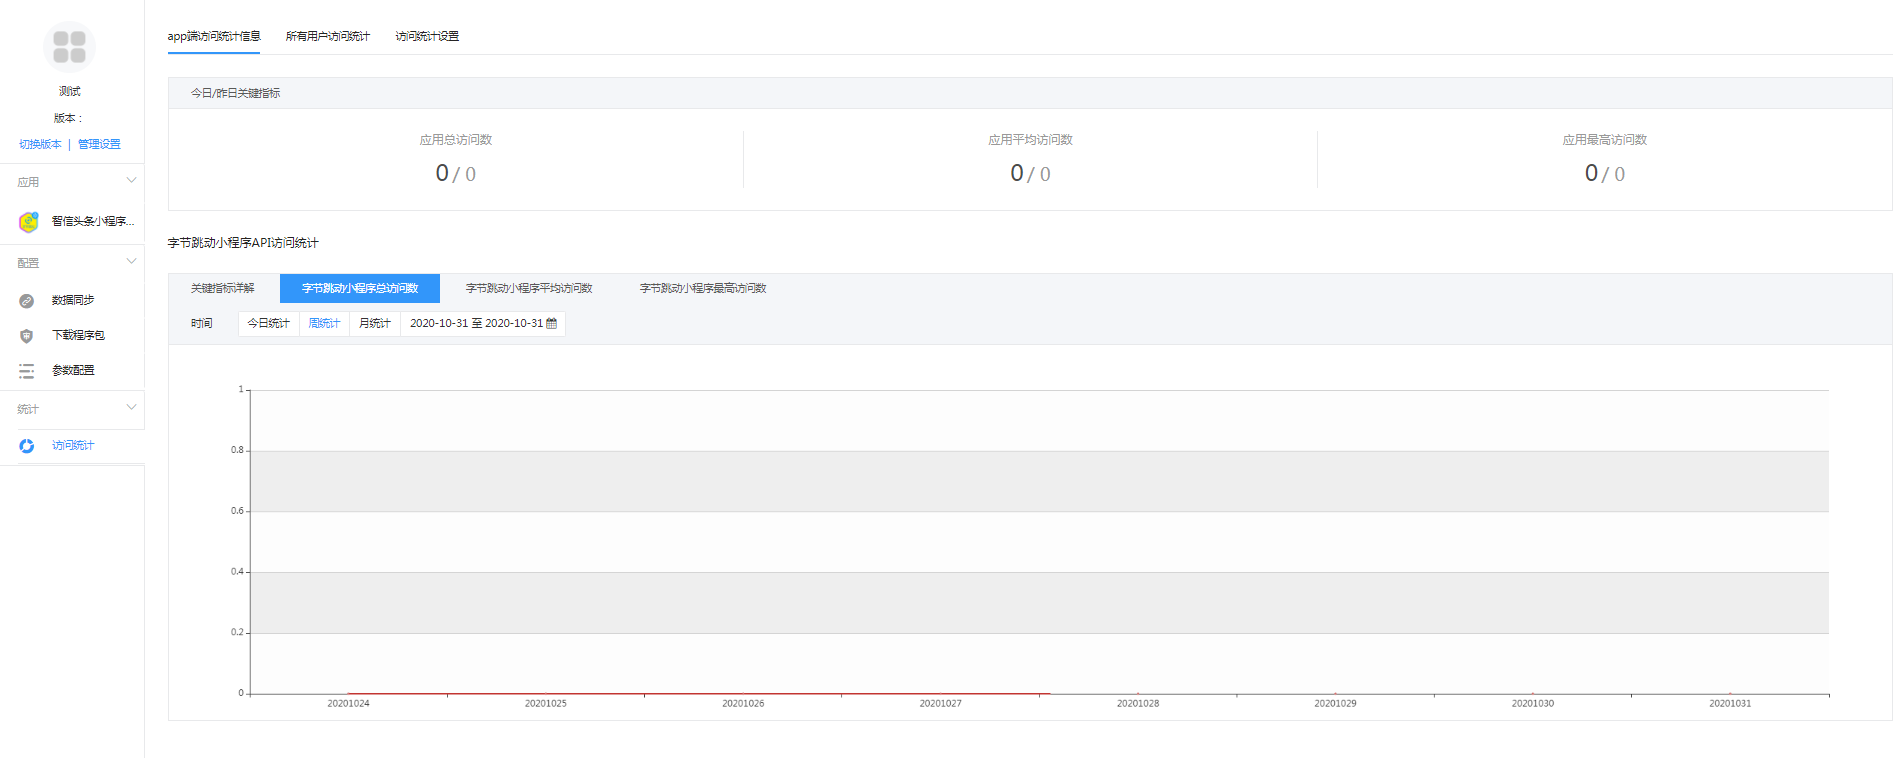Click chart axis label 20201027

tap(940, 704)
